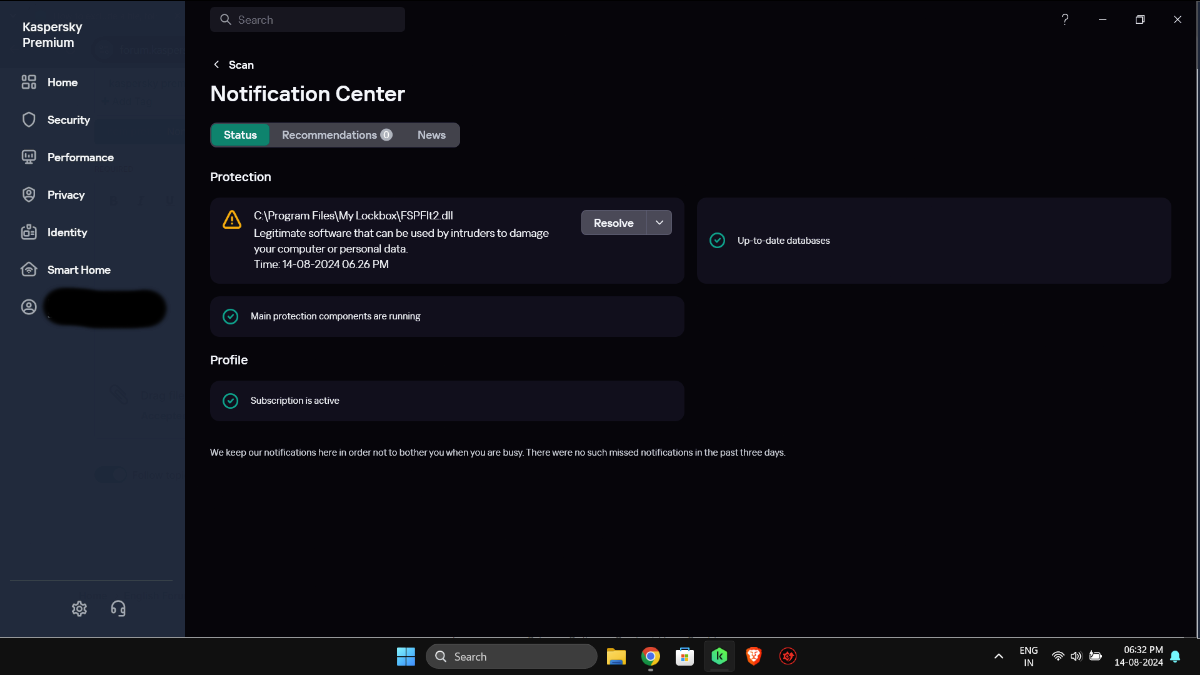
Task: Click the red circular taskbar app icon
Action: pyautogui.click(x=788, y=657)
